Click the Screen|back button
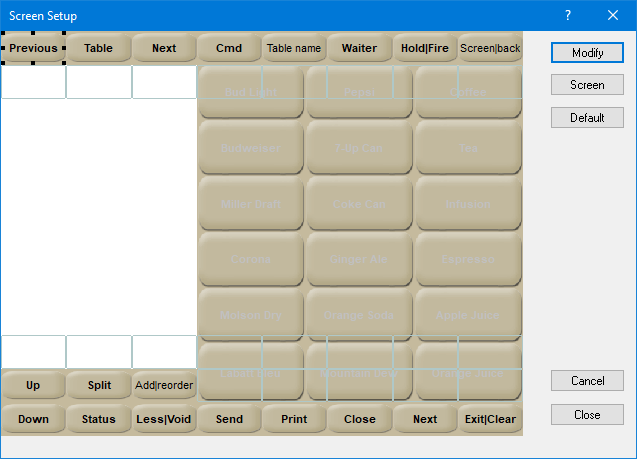The image size is (637, 459). [x=490, y=48]
